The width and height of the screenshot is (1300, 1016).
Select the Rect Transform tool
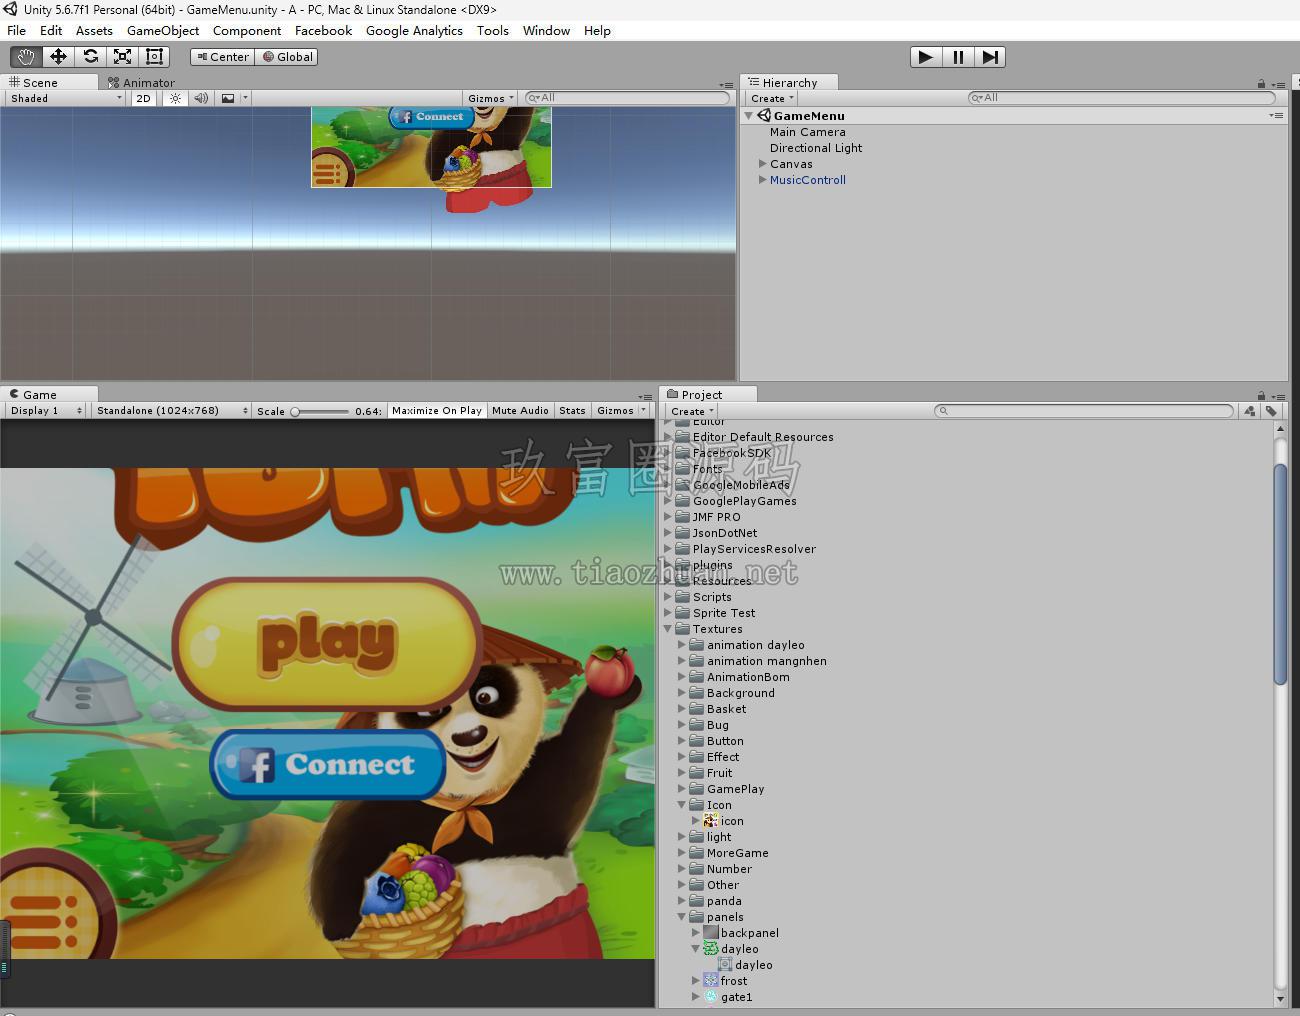coord(154,57)
